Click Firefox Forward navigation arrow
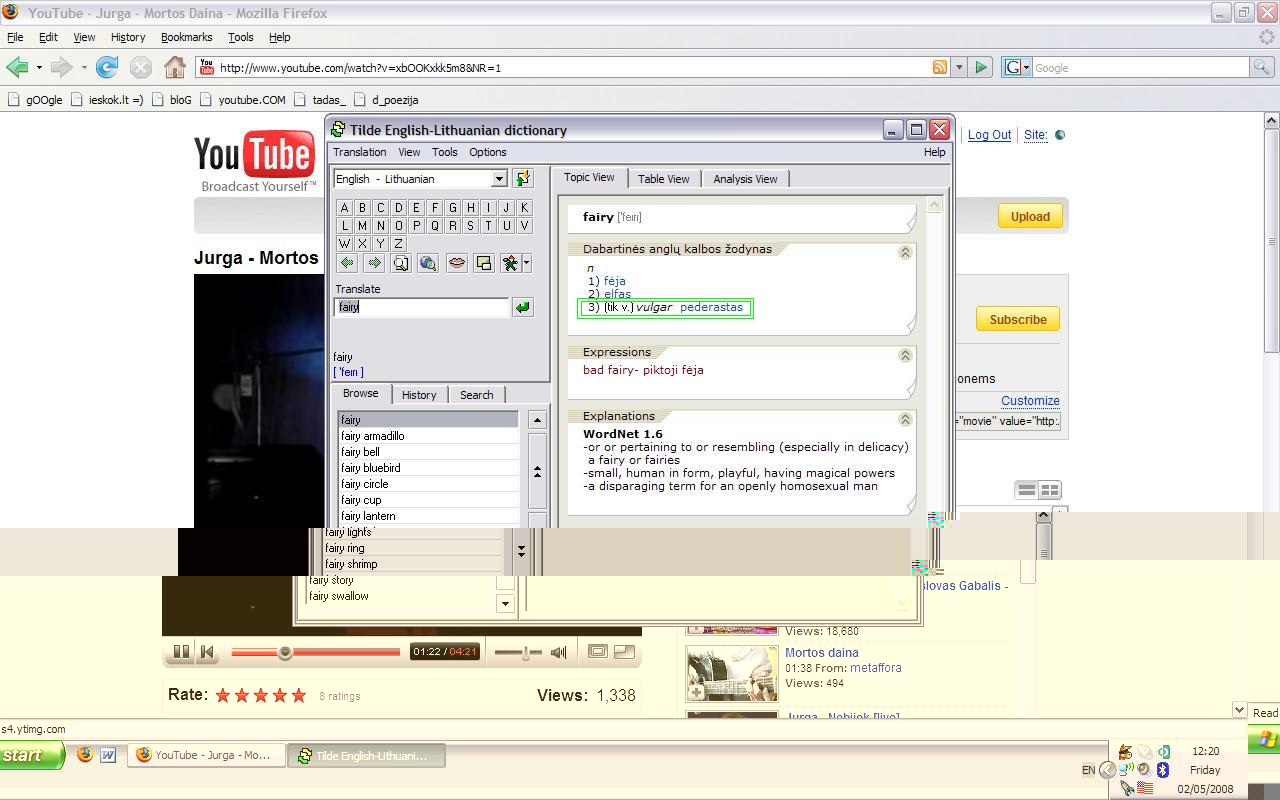Screen dimensions: 1280x800 pos(61,67)
